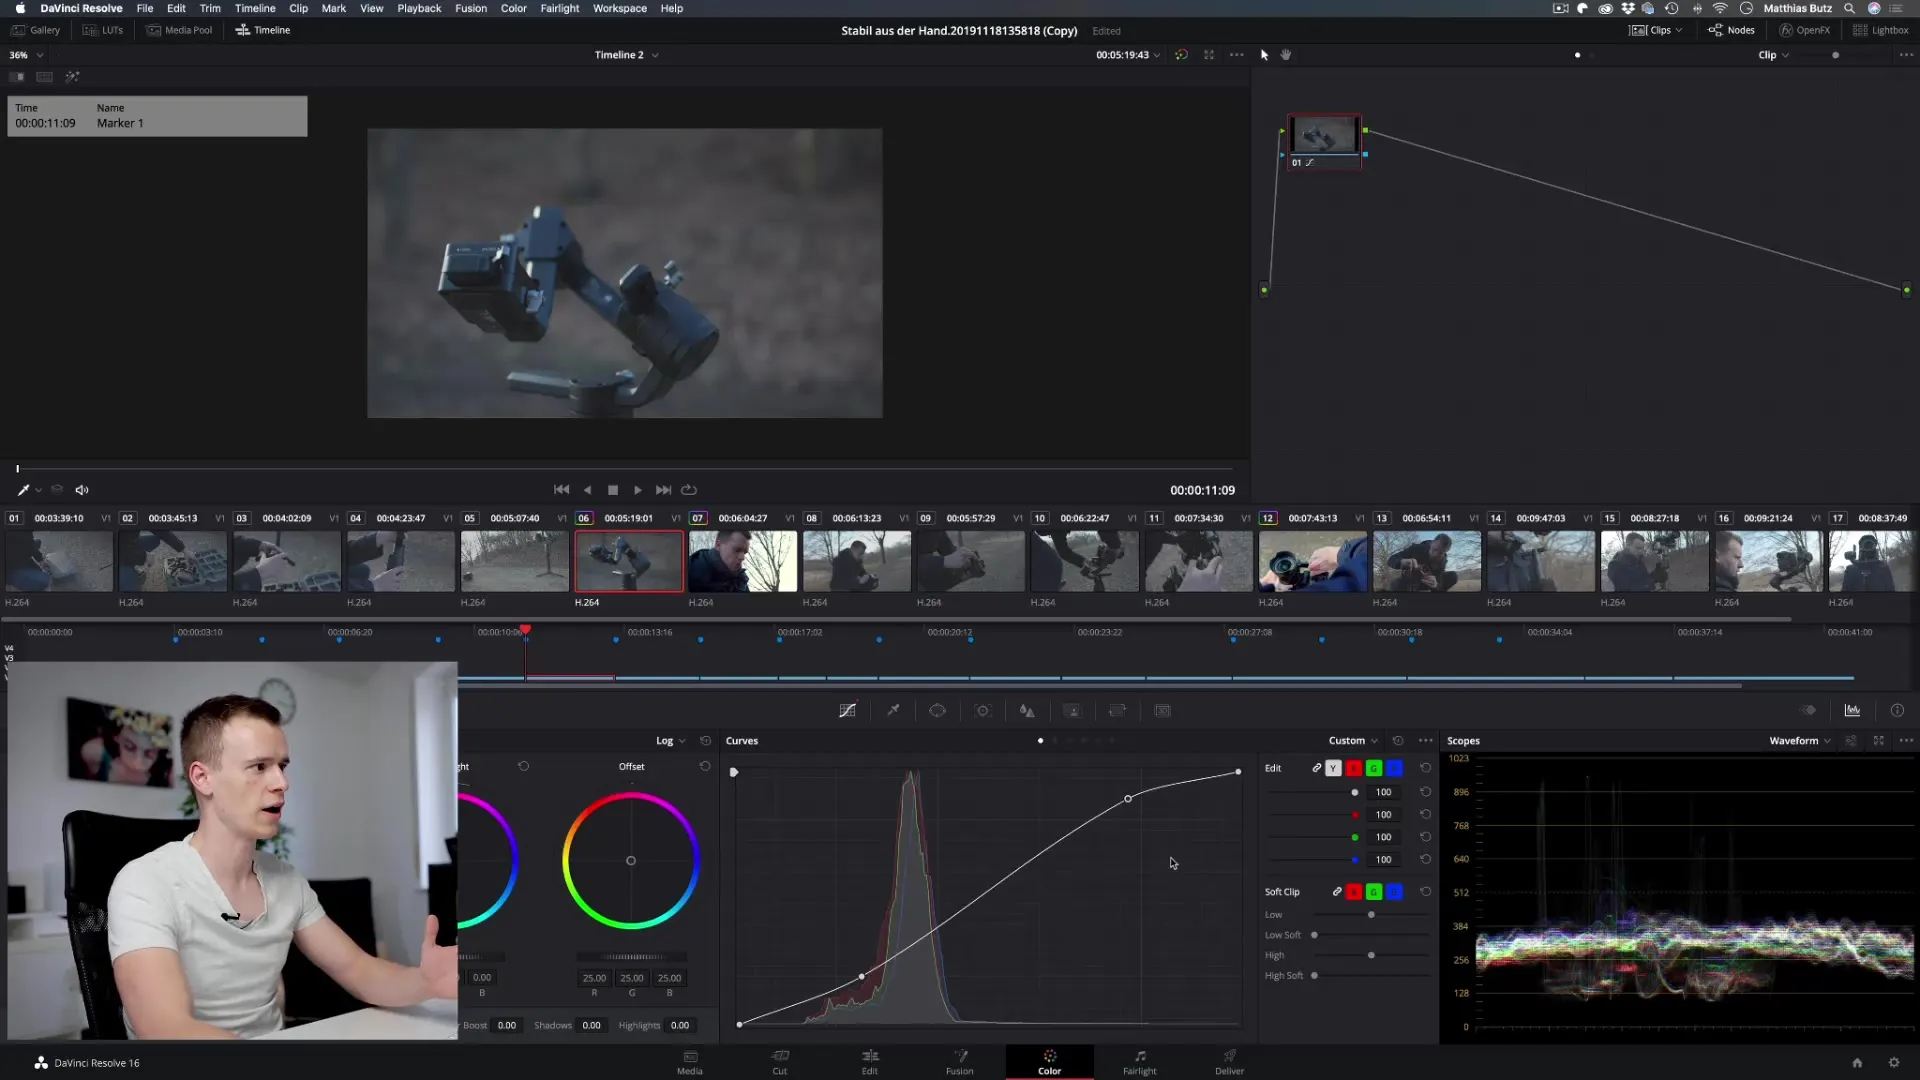The height and width of the screenshot is (1080, 1920).
Task: Click the loop playback icon
Action: click(689, 490)
